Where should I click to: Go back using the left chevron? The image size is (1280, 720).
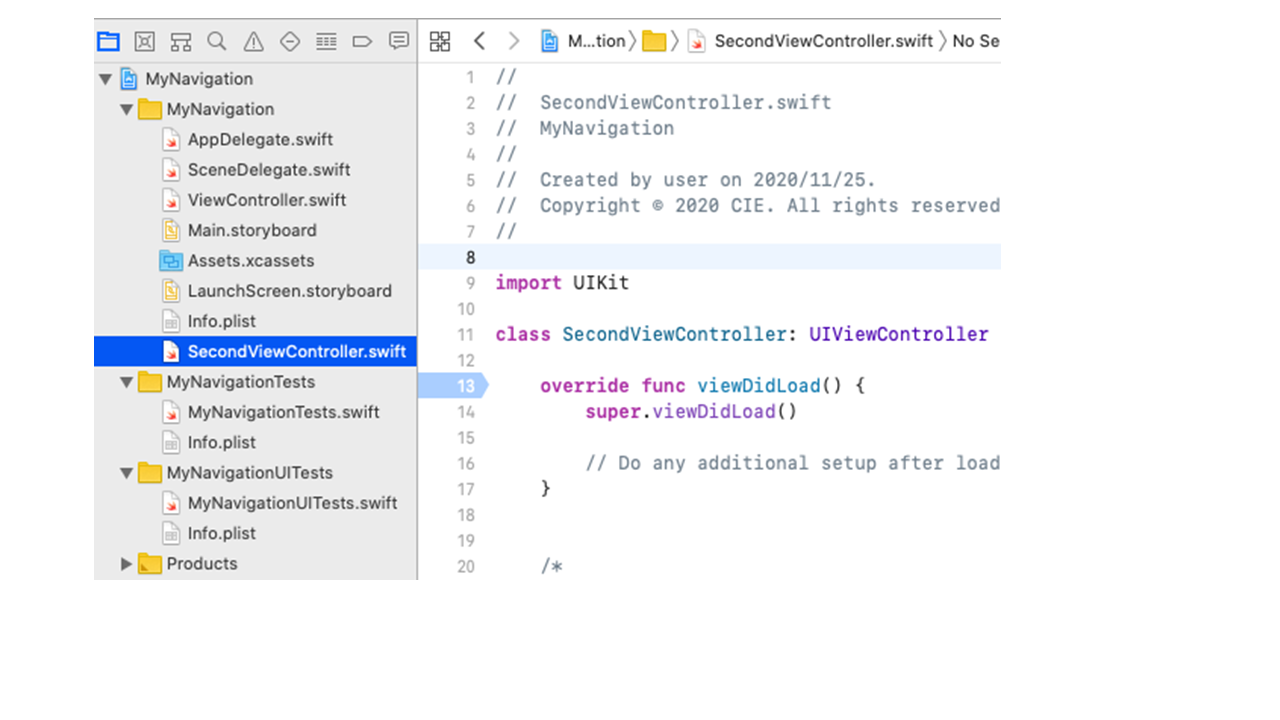480,41
